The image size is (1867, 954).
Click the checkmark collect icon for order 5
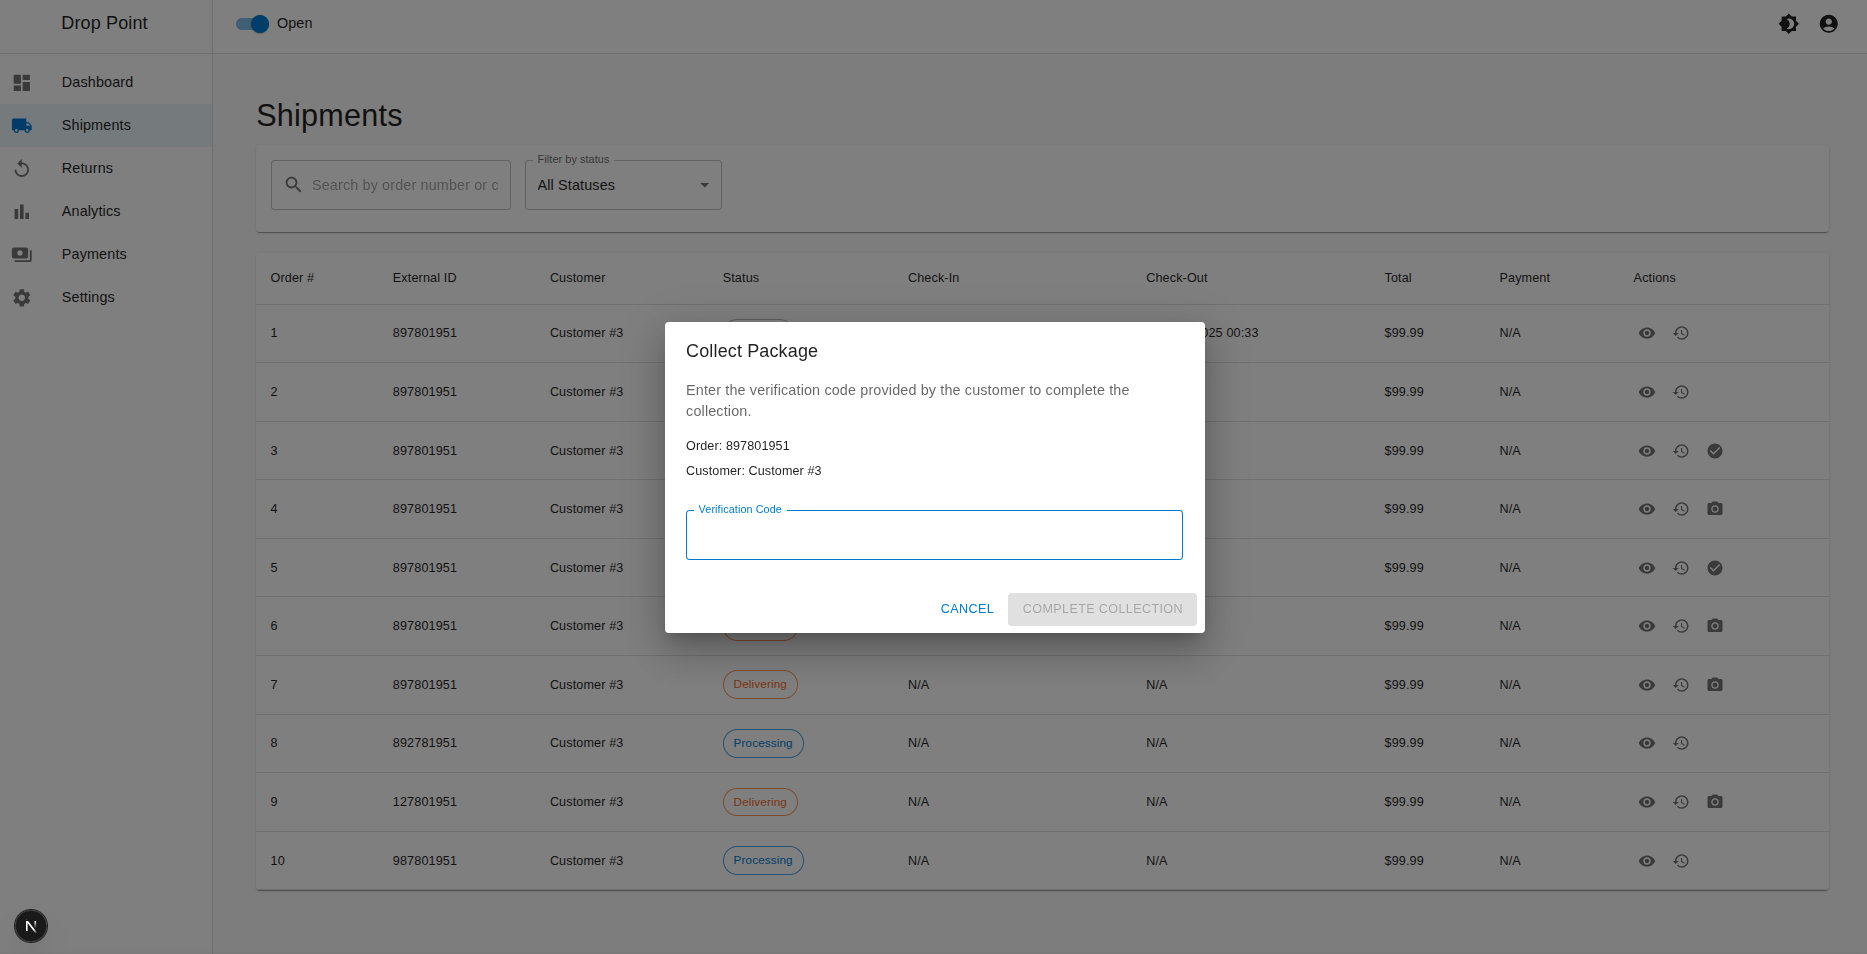[x=1715, y=568]
